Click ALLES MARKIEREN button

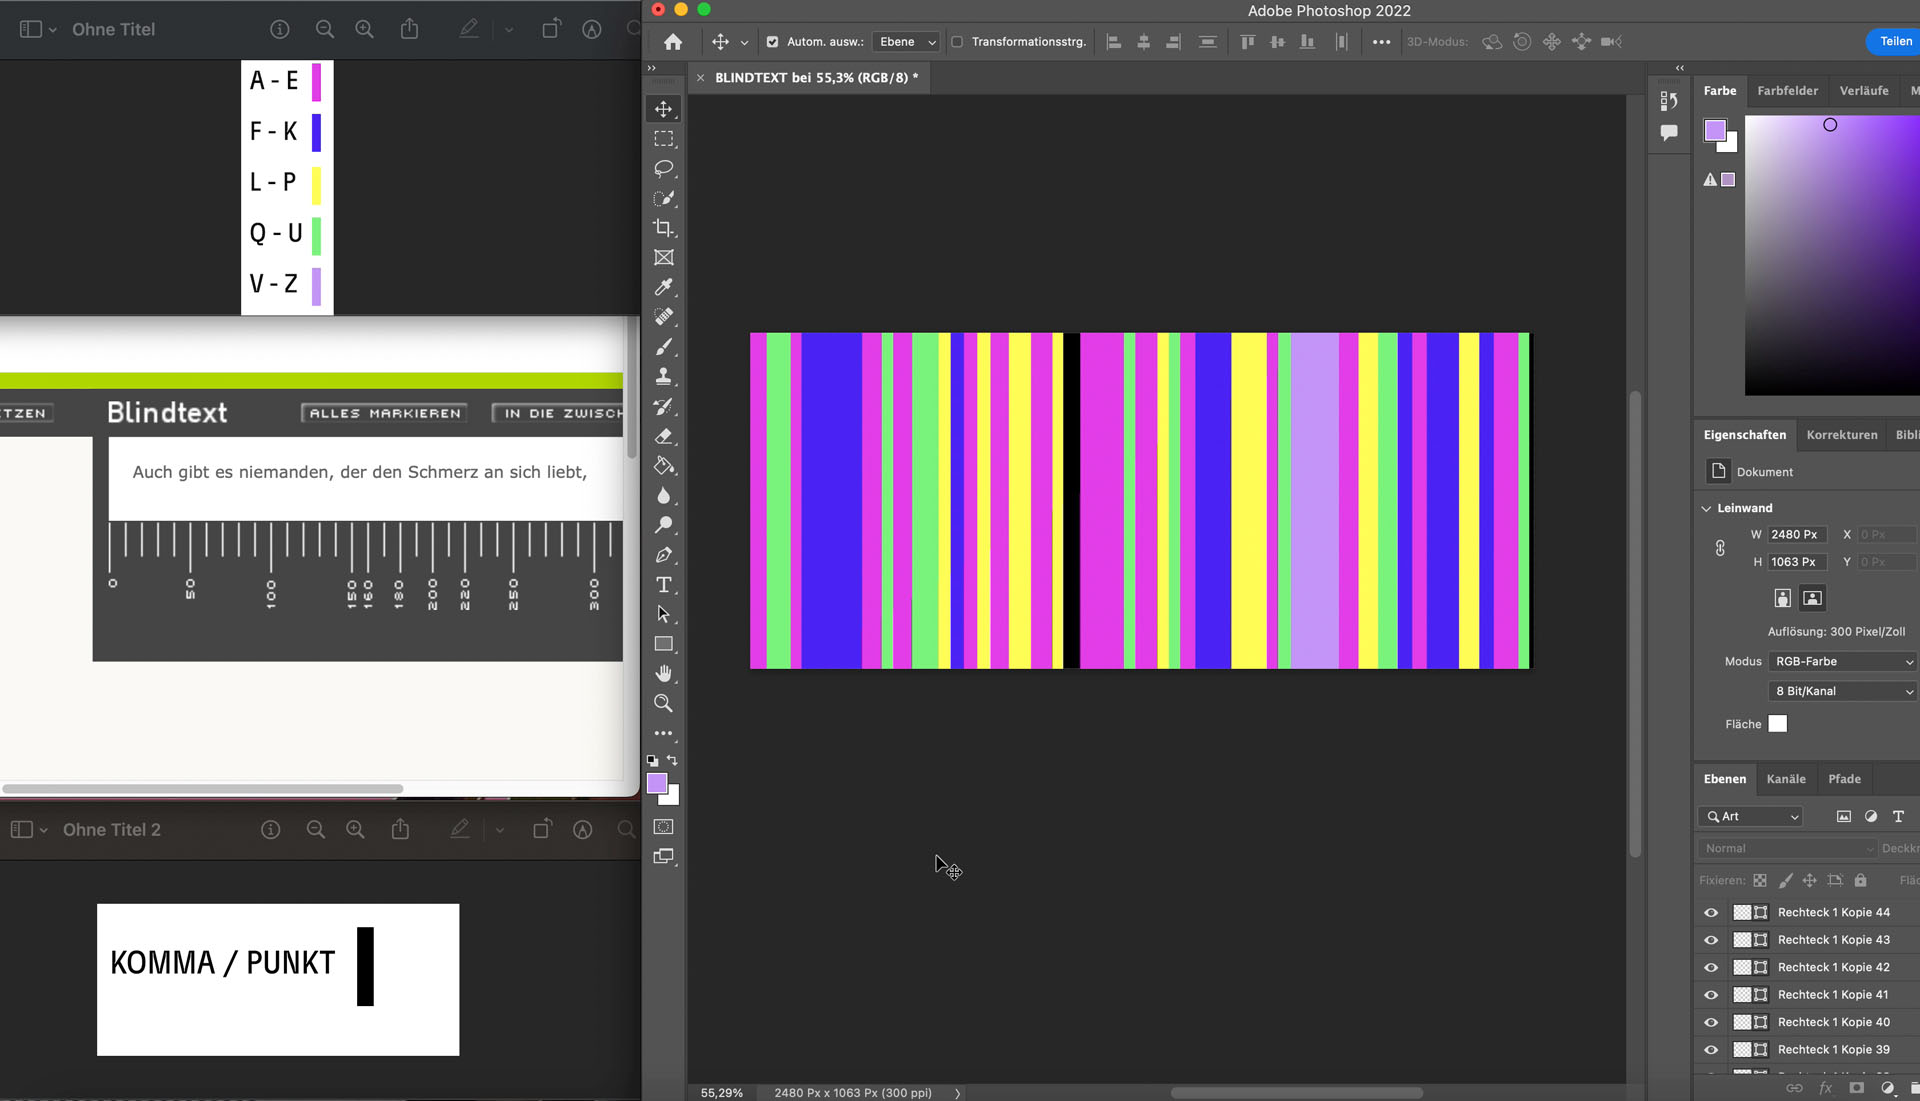(385, 413)
